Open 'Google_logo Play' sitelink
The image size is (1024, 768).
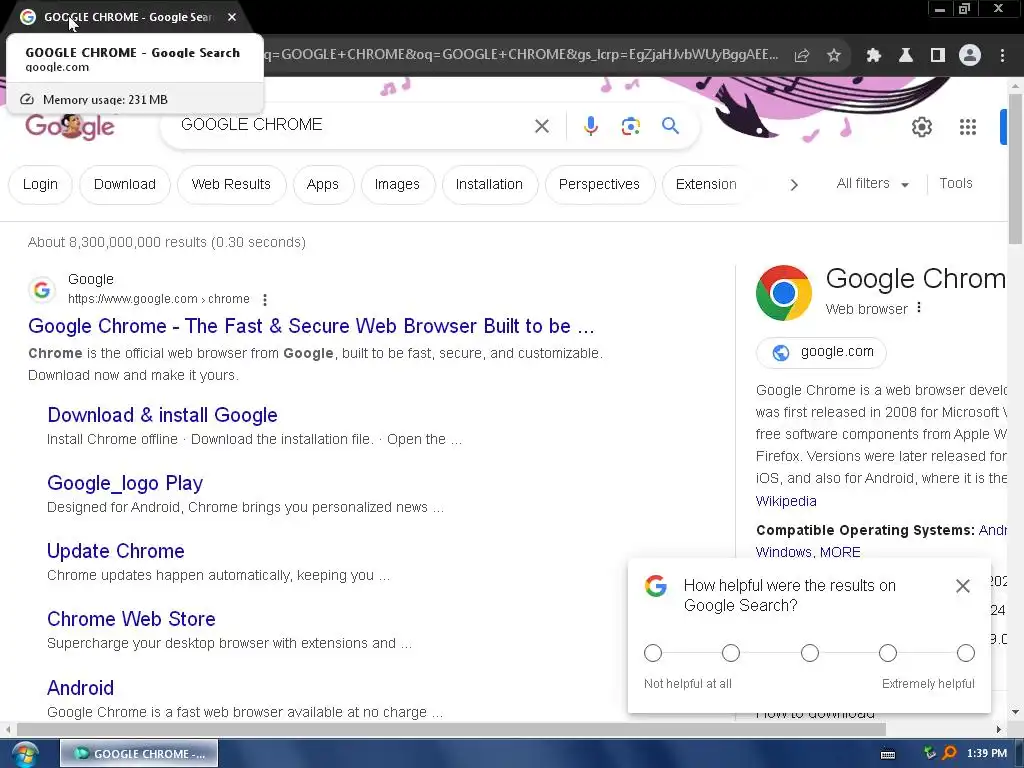pos(125,483)
